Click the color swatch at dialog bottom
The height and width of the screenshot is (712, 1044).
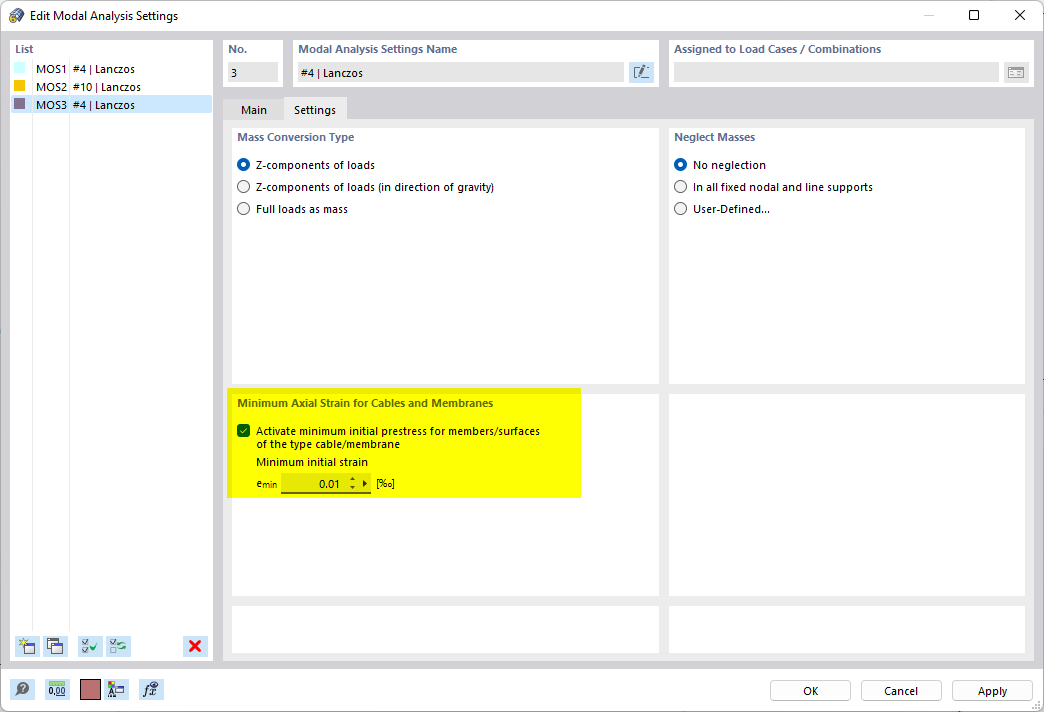[90, 689]
